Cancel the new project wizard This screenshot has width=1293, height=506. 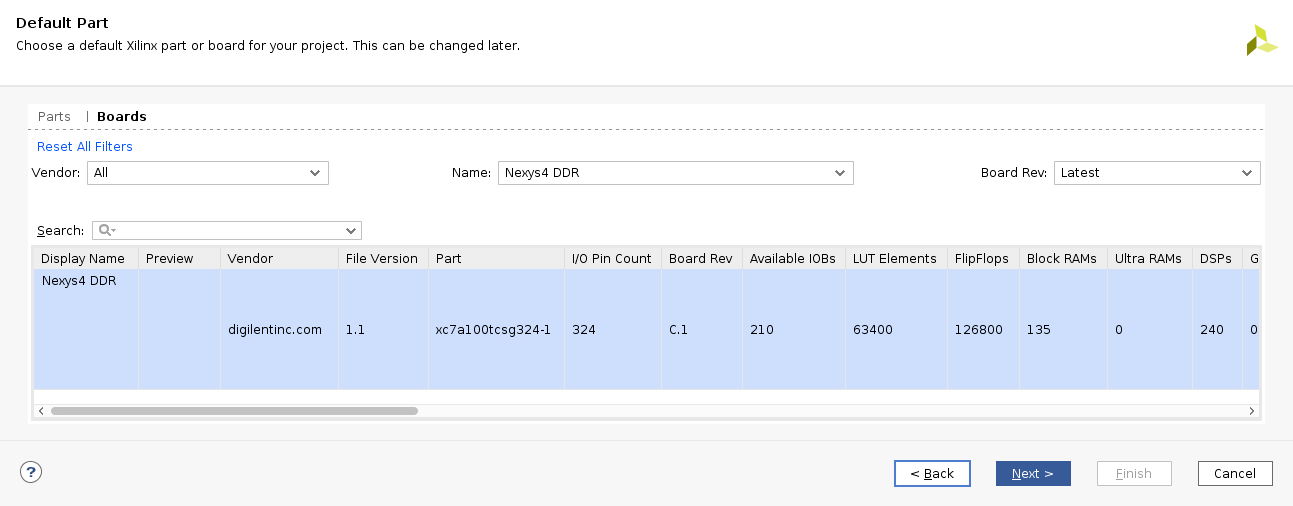tap(1235, 473)
